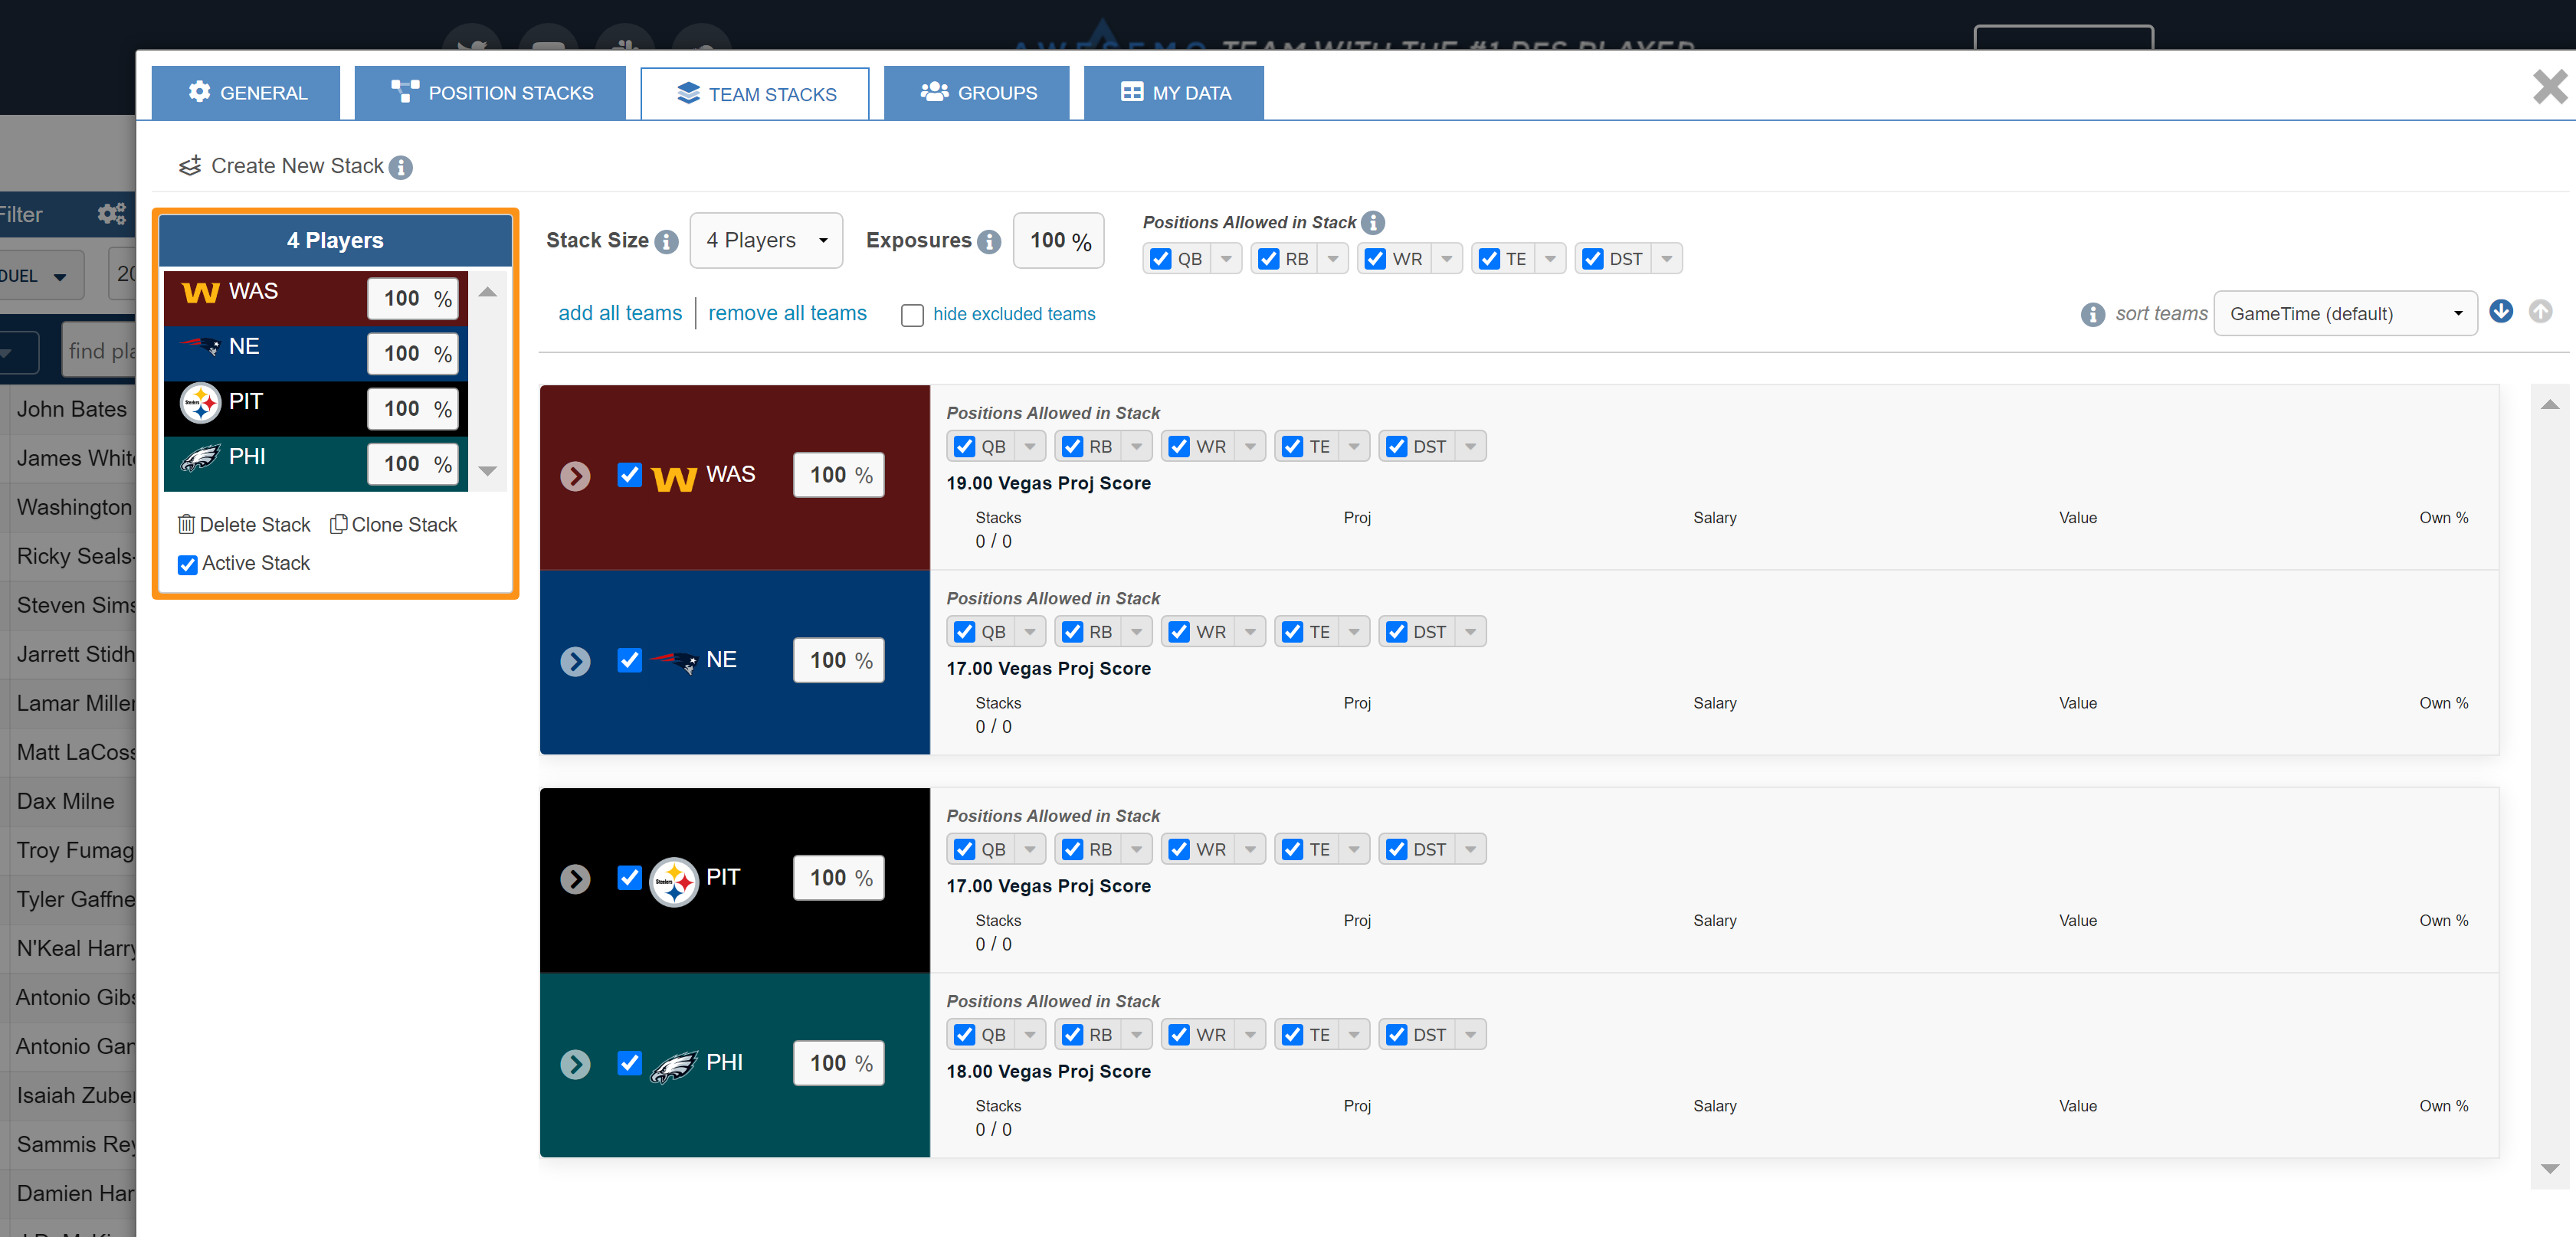Click the sort teams info icon
Image resolution: width=2576 pixels, height=1237 pixels.
pos(2093,315)
